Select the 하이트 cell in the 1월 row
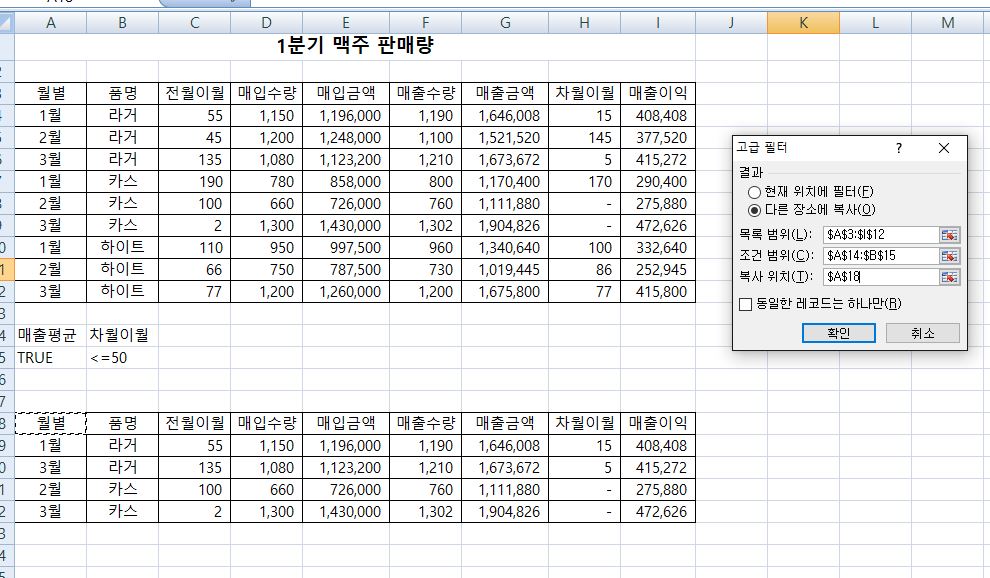 122,248
